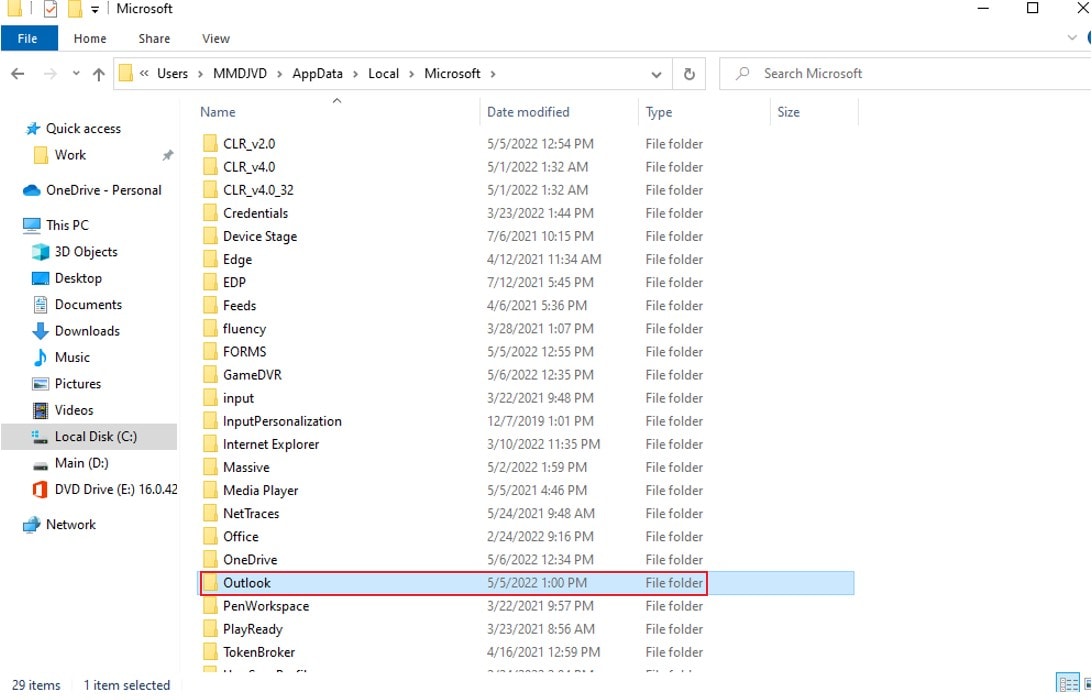Open Videos in navigation pane
The image size is (1092, 700).
click(x=74, y=411)
